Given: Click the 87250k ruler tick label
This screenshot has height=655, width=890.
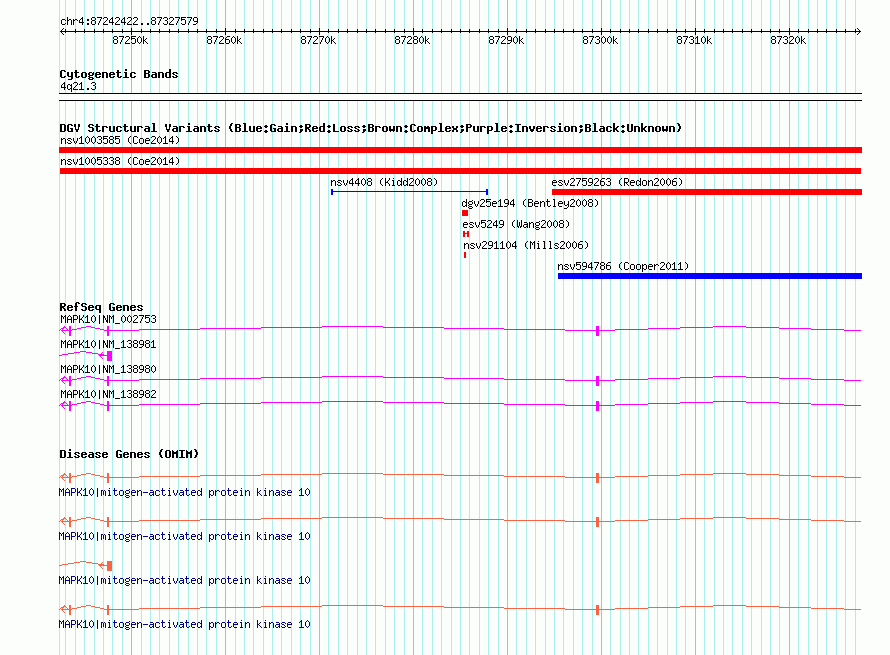Looking at the screenshot, I should click(130, 40).
